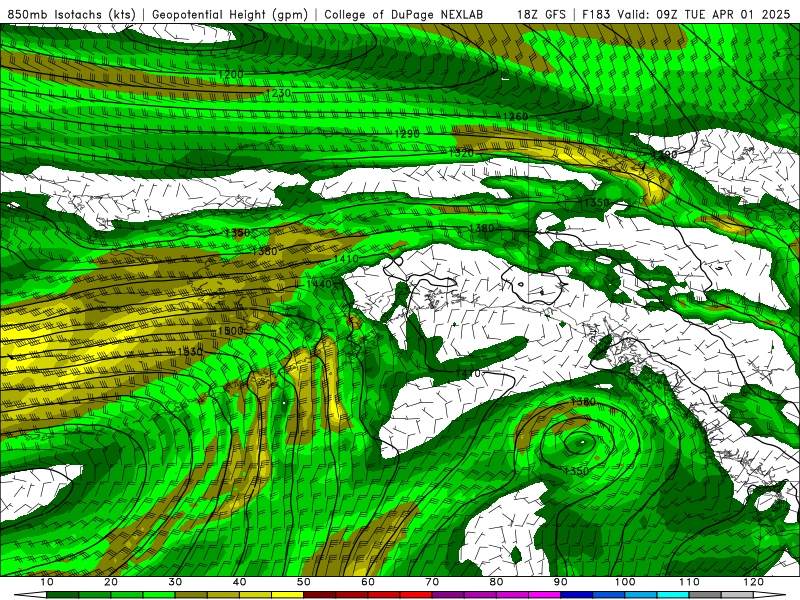
Task: Click the 1200 height contour label
Action: coord(231,74)
